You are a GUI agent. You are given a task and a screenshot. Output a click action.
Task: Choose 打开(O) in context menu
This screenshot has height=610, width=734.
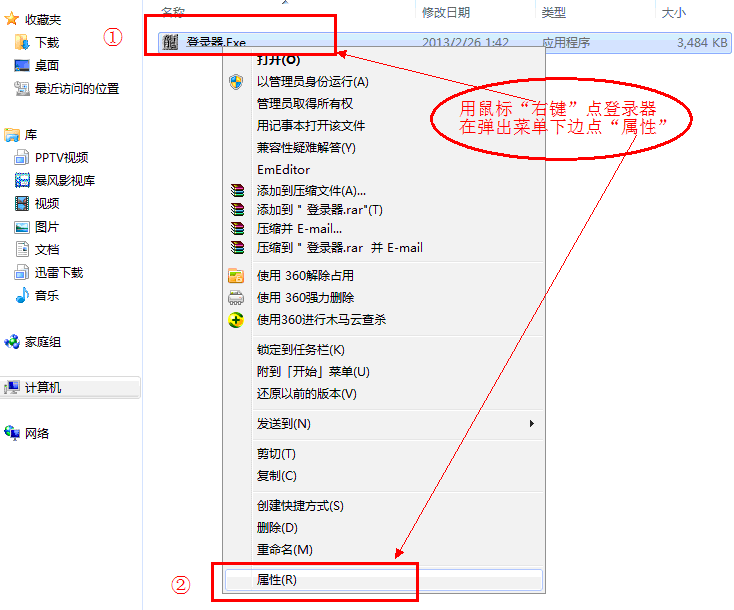tap(278, 60)
